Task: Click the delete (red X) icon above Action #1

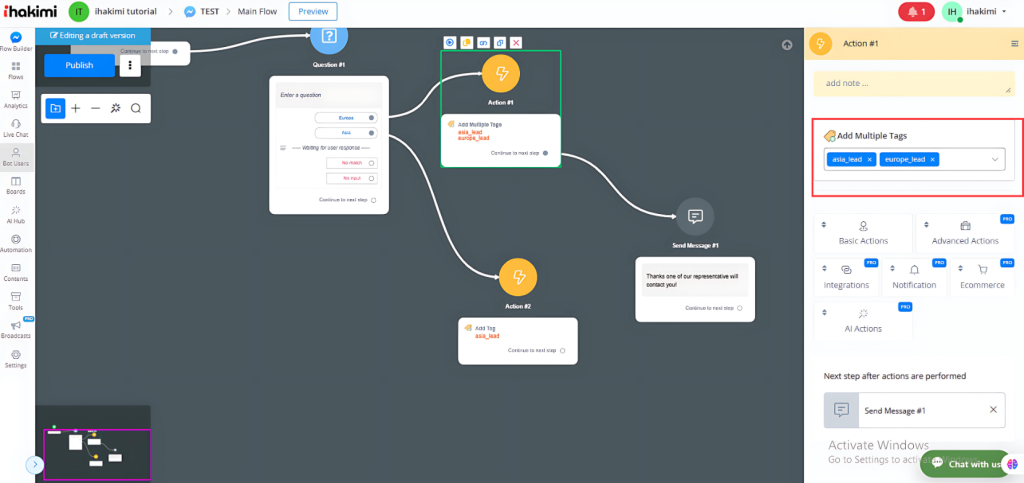Action: 516,43
